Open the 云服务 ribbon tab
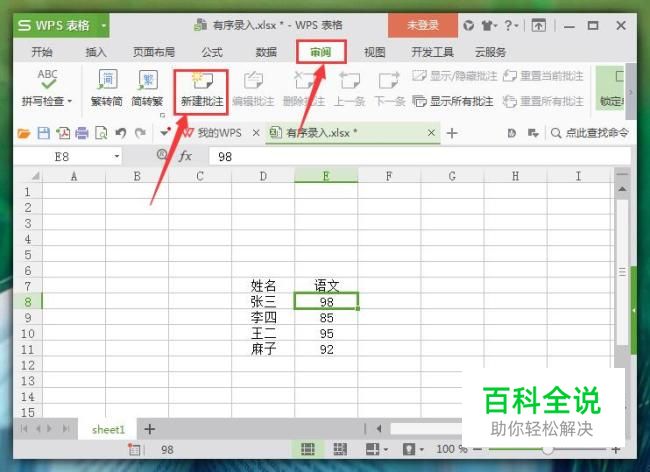This screenshot has width=650, height=472. 490,52
